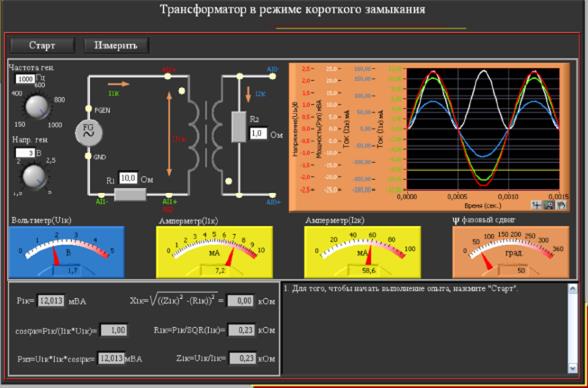
Task: Click the R1k result field 0,23
Action: 242,330
